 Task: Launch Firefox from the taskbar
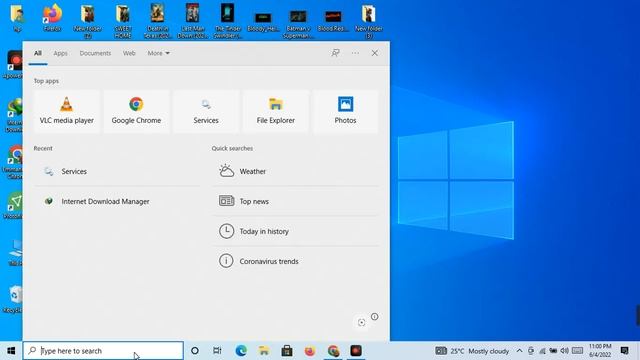tap(310, 351)
